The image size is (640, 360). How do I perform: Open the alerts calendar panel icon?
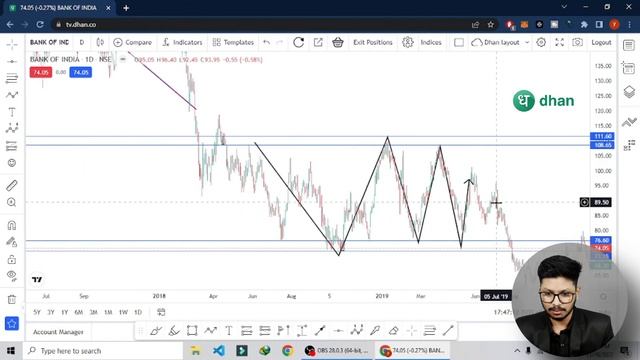pos(629,68)
